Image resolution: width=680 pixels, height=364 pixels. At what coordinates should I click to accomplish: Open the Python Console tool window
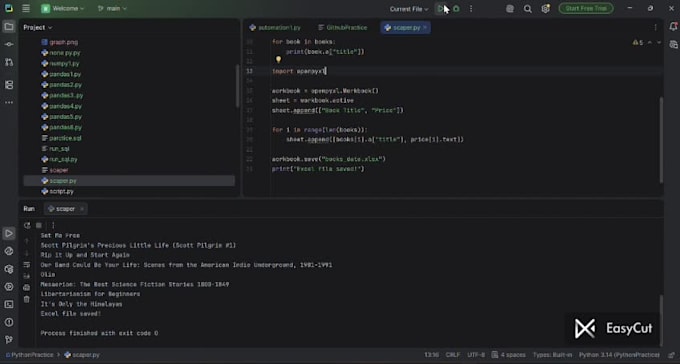pos(9,251)
